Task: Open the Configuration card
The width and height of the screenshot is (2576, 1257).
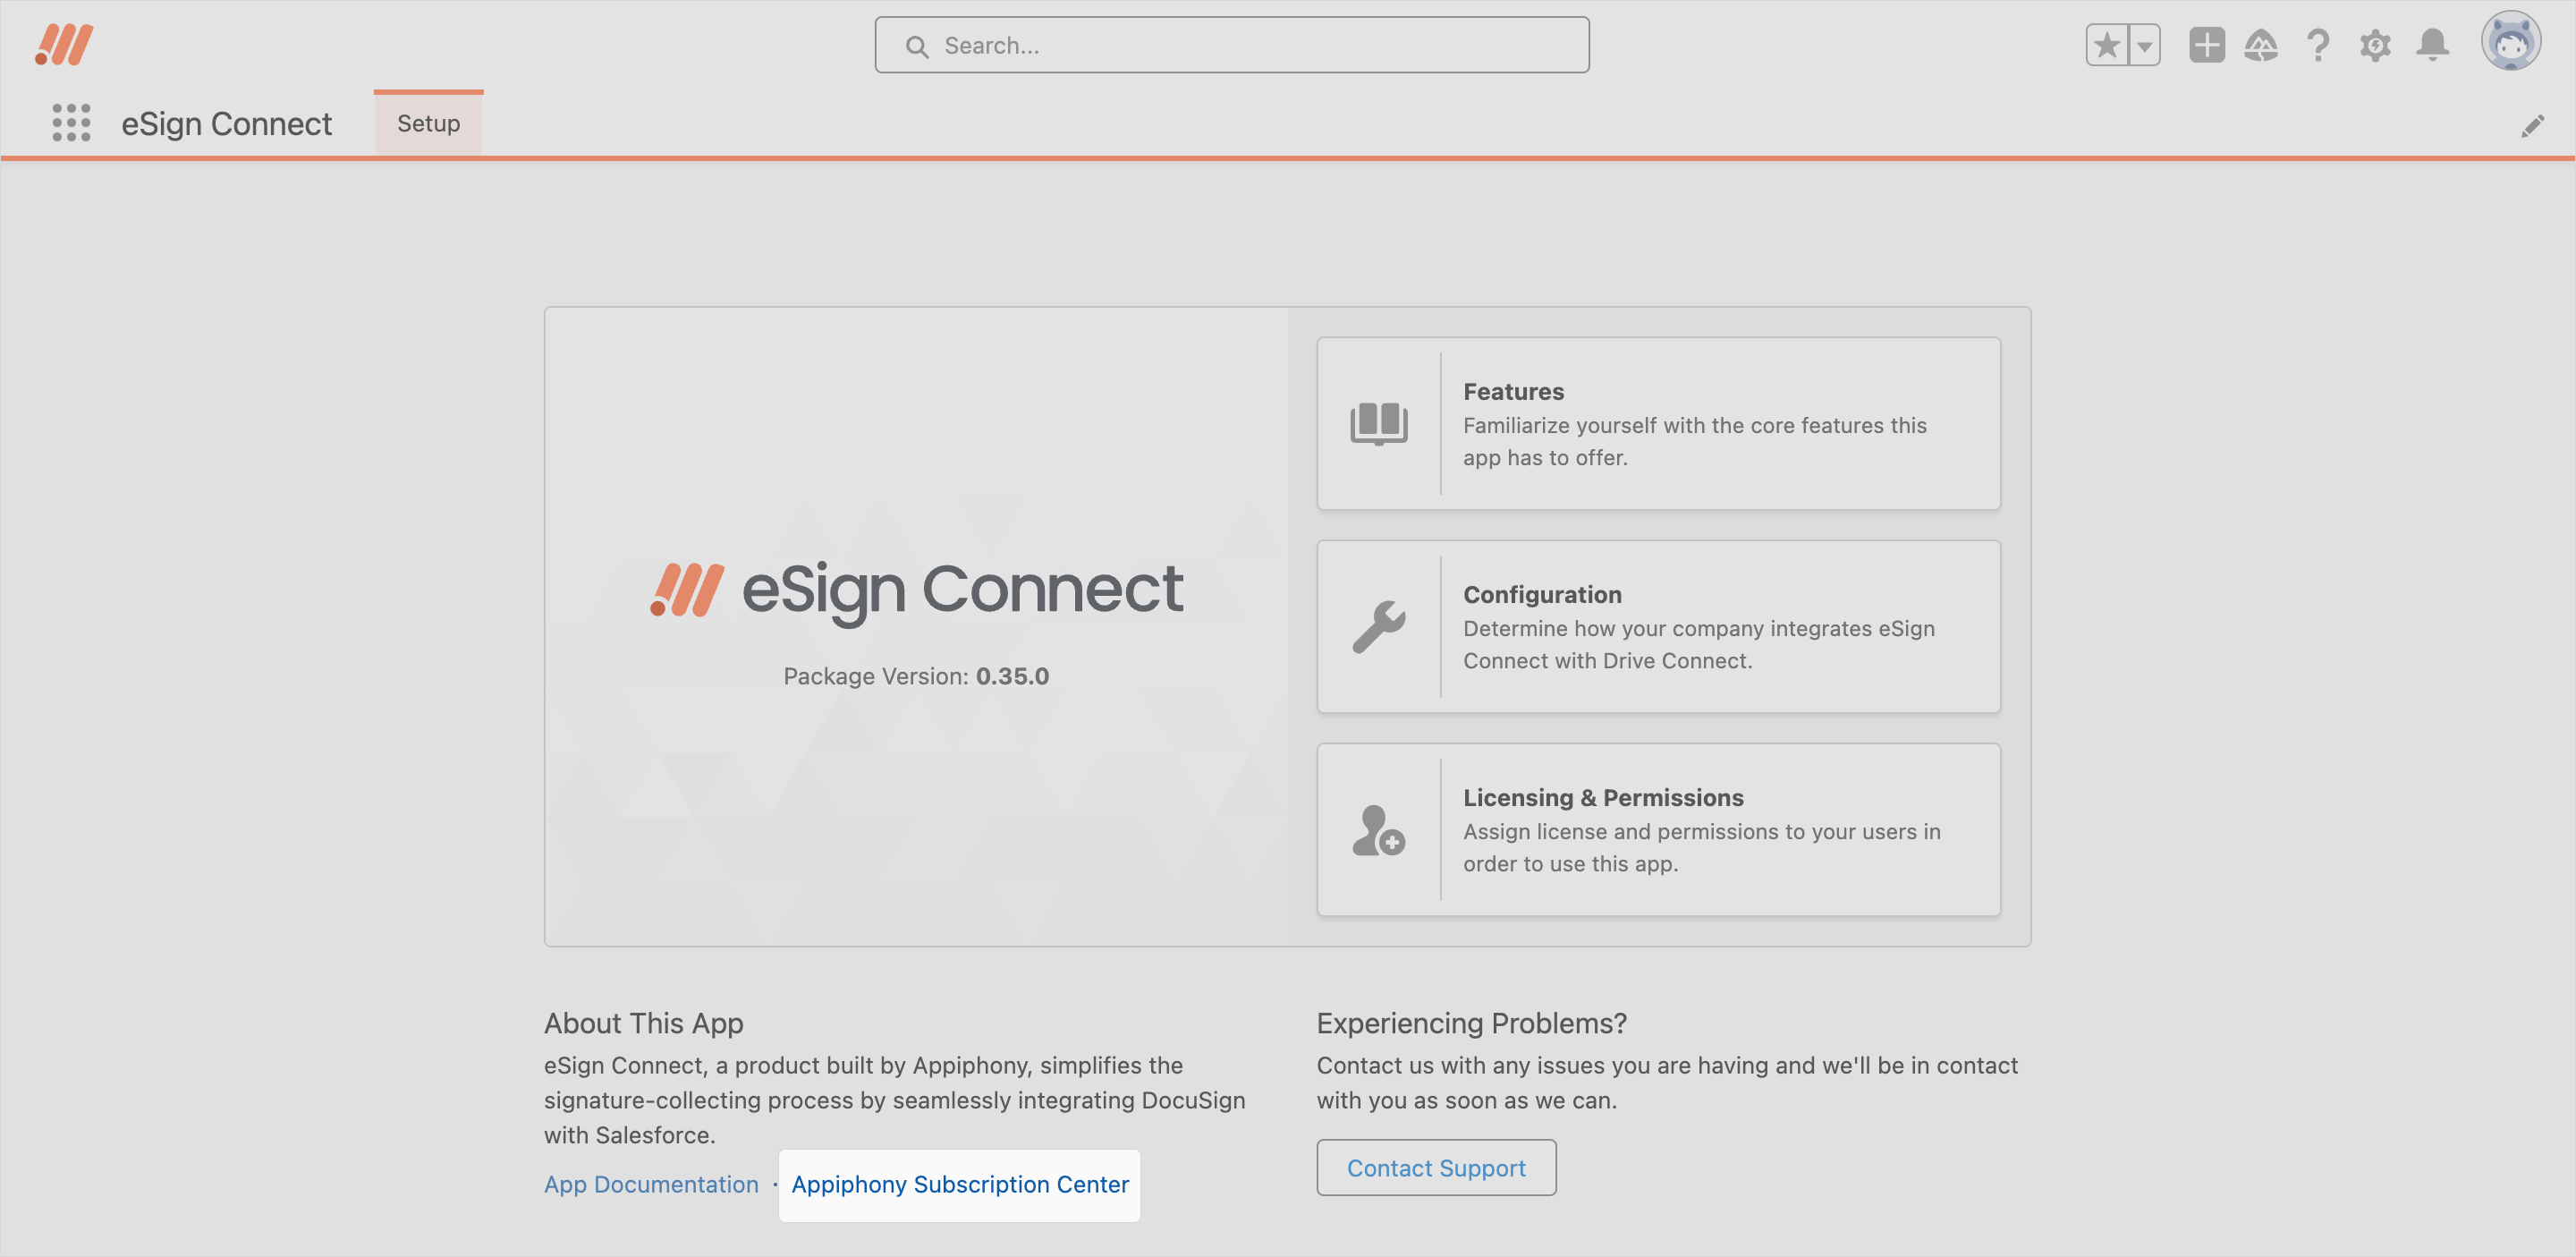Action: [x=1658, y=626]
